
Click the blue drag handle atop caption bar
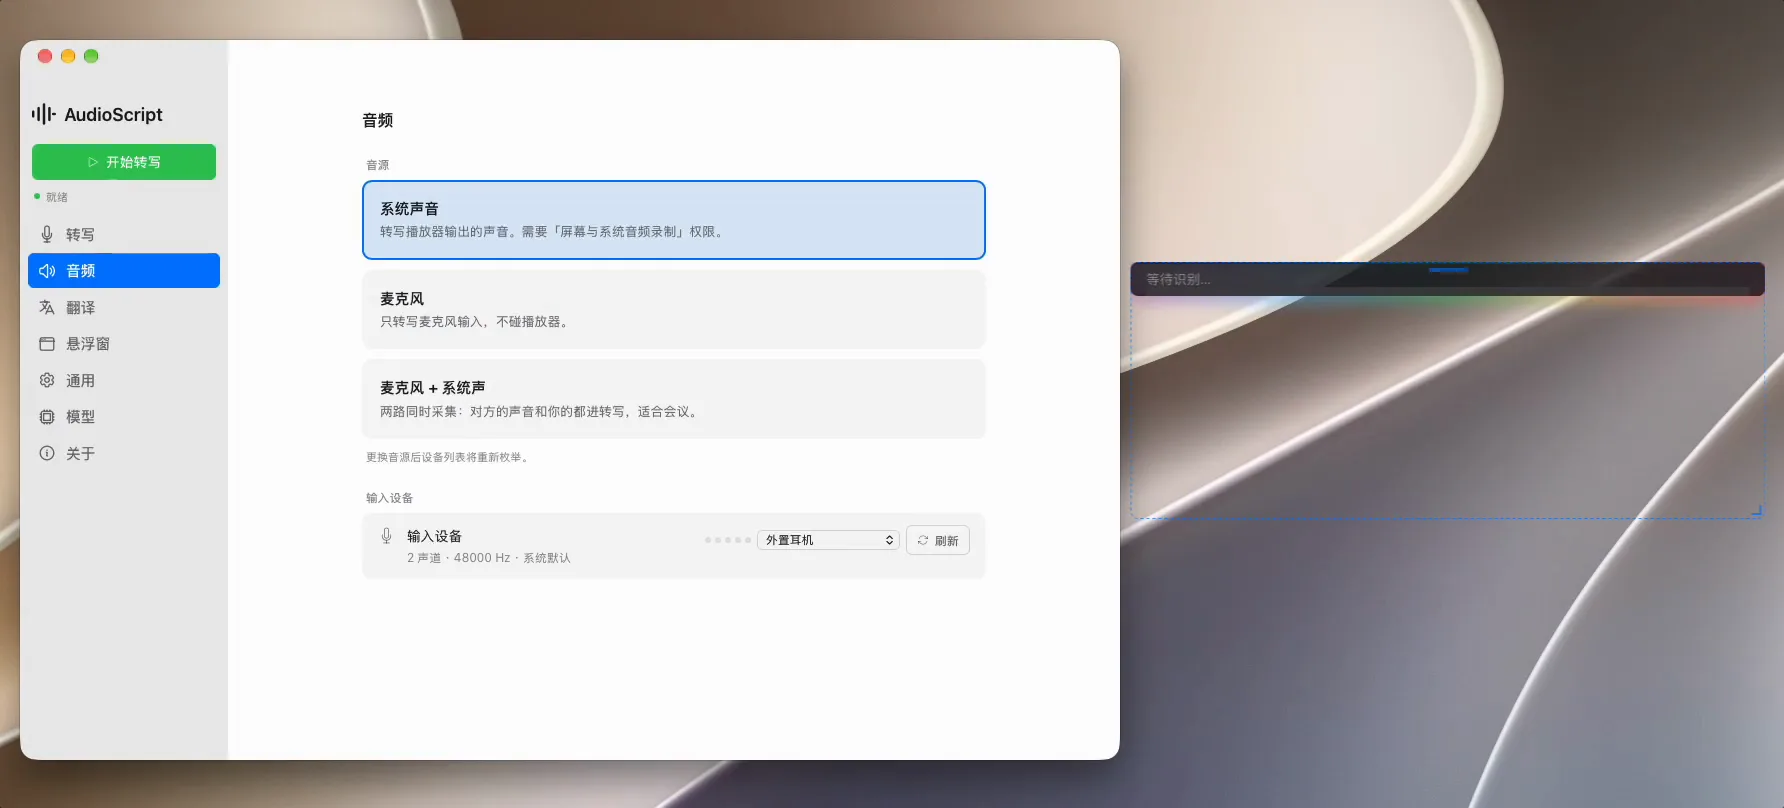pos(1448,269)
